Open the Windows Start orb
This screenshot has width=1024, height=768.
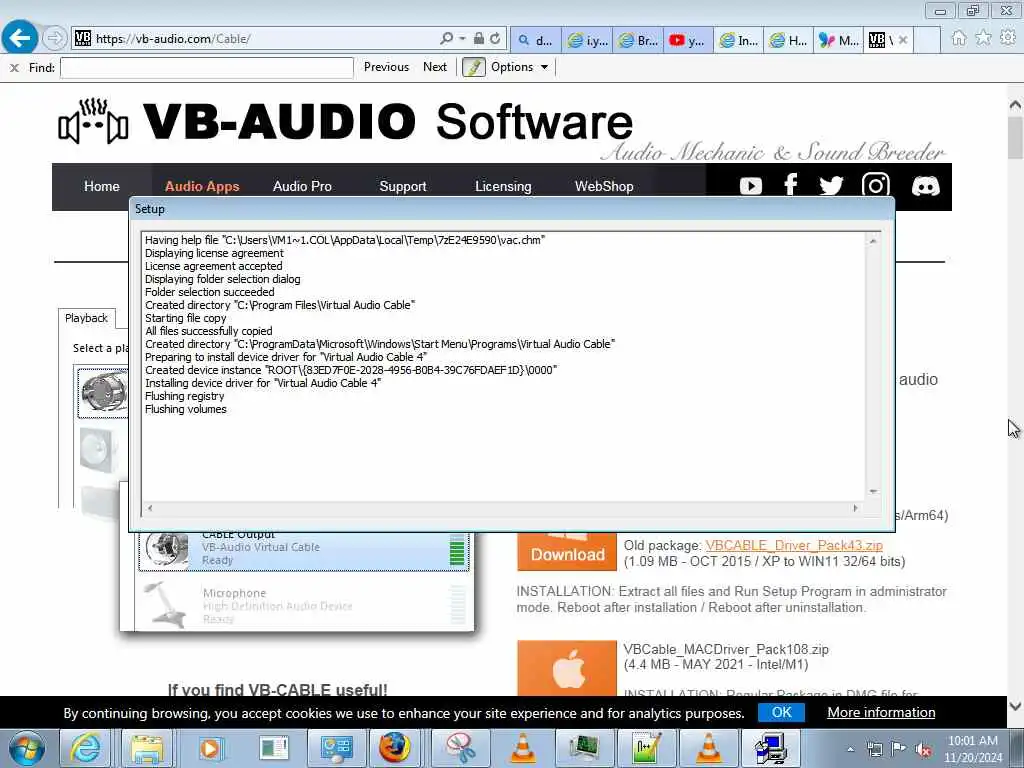coord(26,748)
